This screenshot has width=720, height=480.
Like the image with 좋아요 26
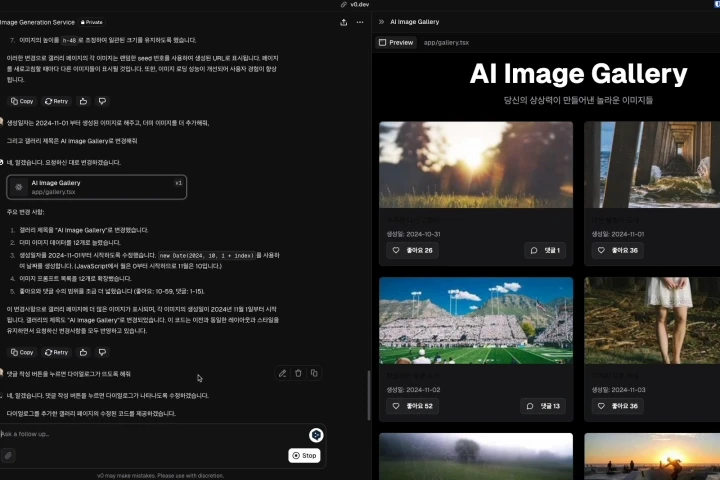tap(412, 250)
